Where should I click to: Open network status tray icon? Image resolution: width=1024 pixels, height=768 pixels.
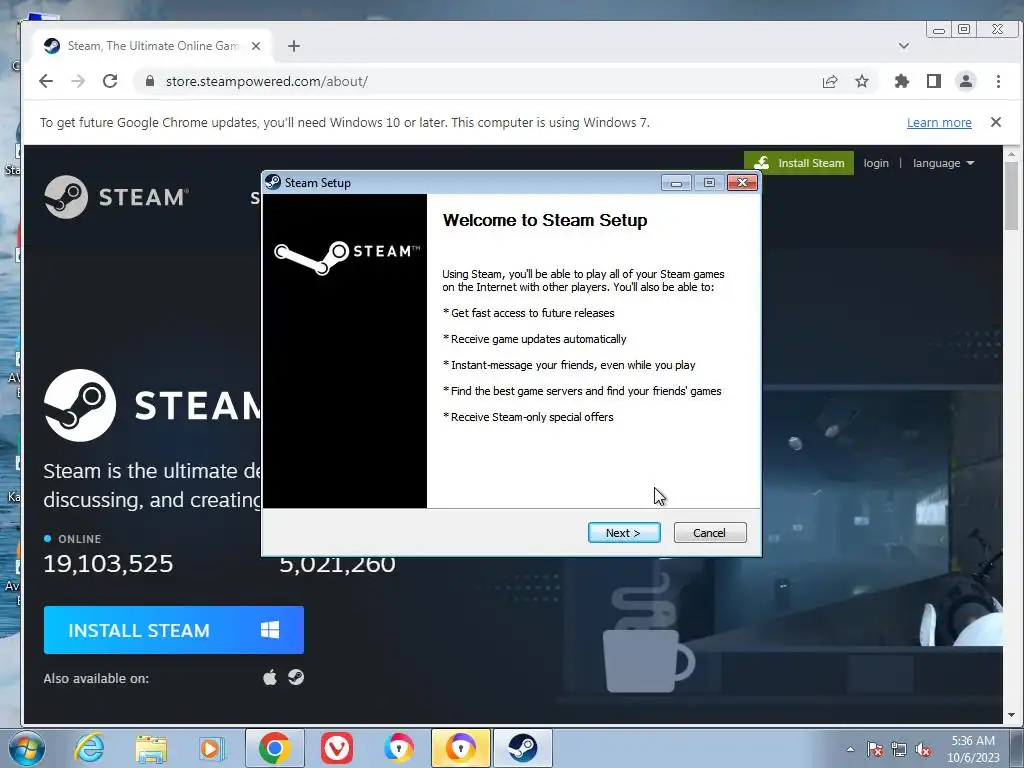(x=899, y=749)
